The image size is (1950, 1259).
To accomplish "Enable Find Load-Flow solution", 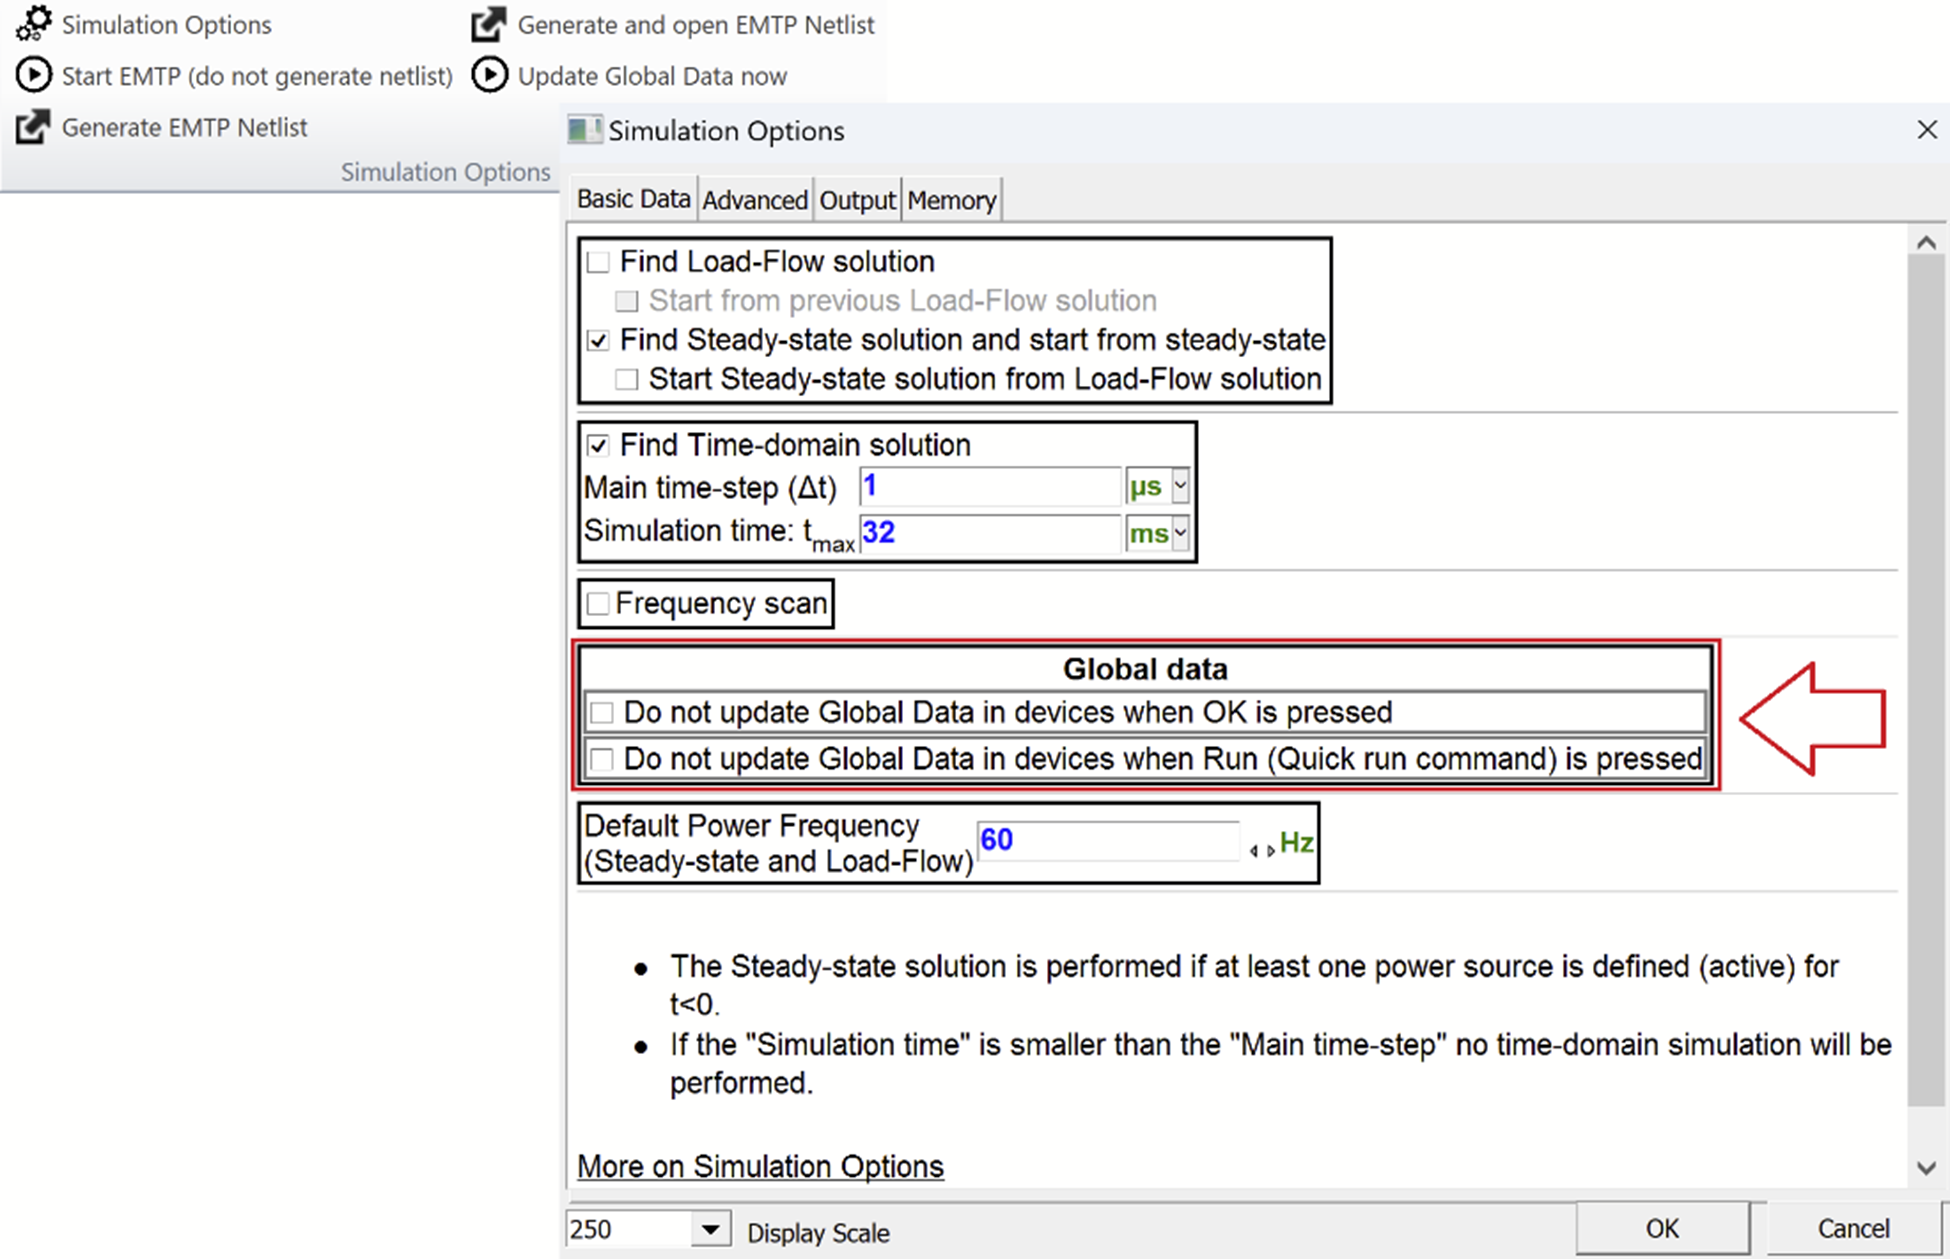I will pyautogui.click(x=598, y=261).
